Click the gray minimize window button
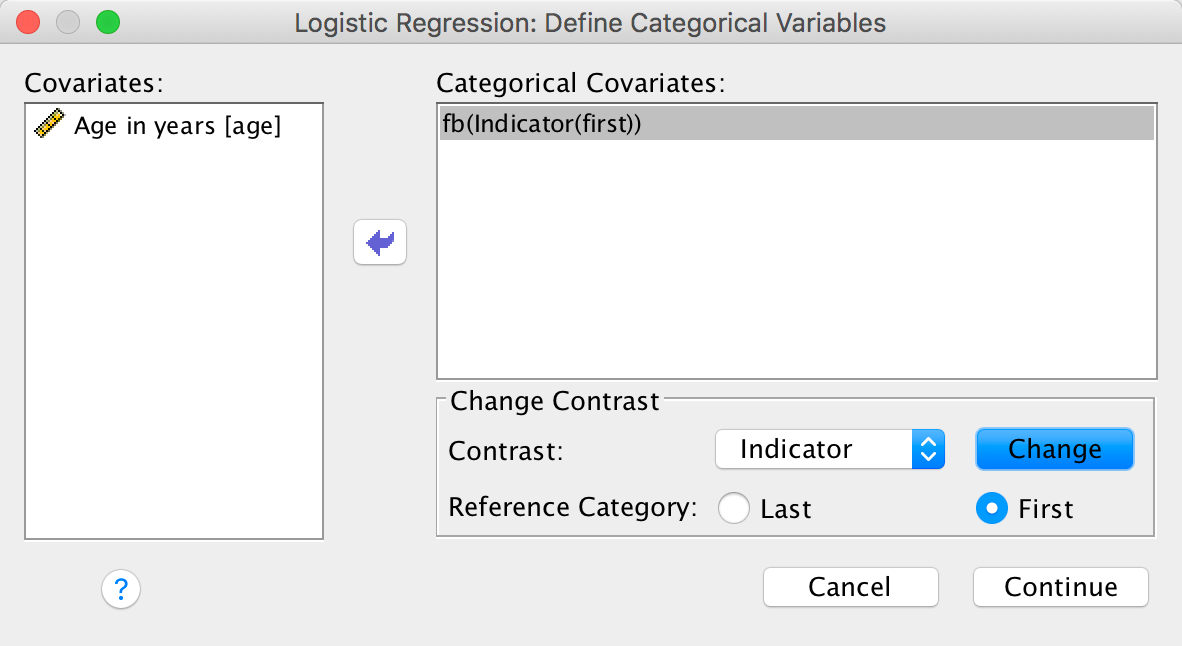The width and height of the screenshot is (1182, 646). click(68, 22)
